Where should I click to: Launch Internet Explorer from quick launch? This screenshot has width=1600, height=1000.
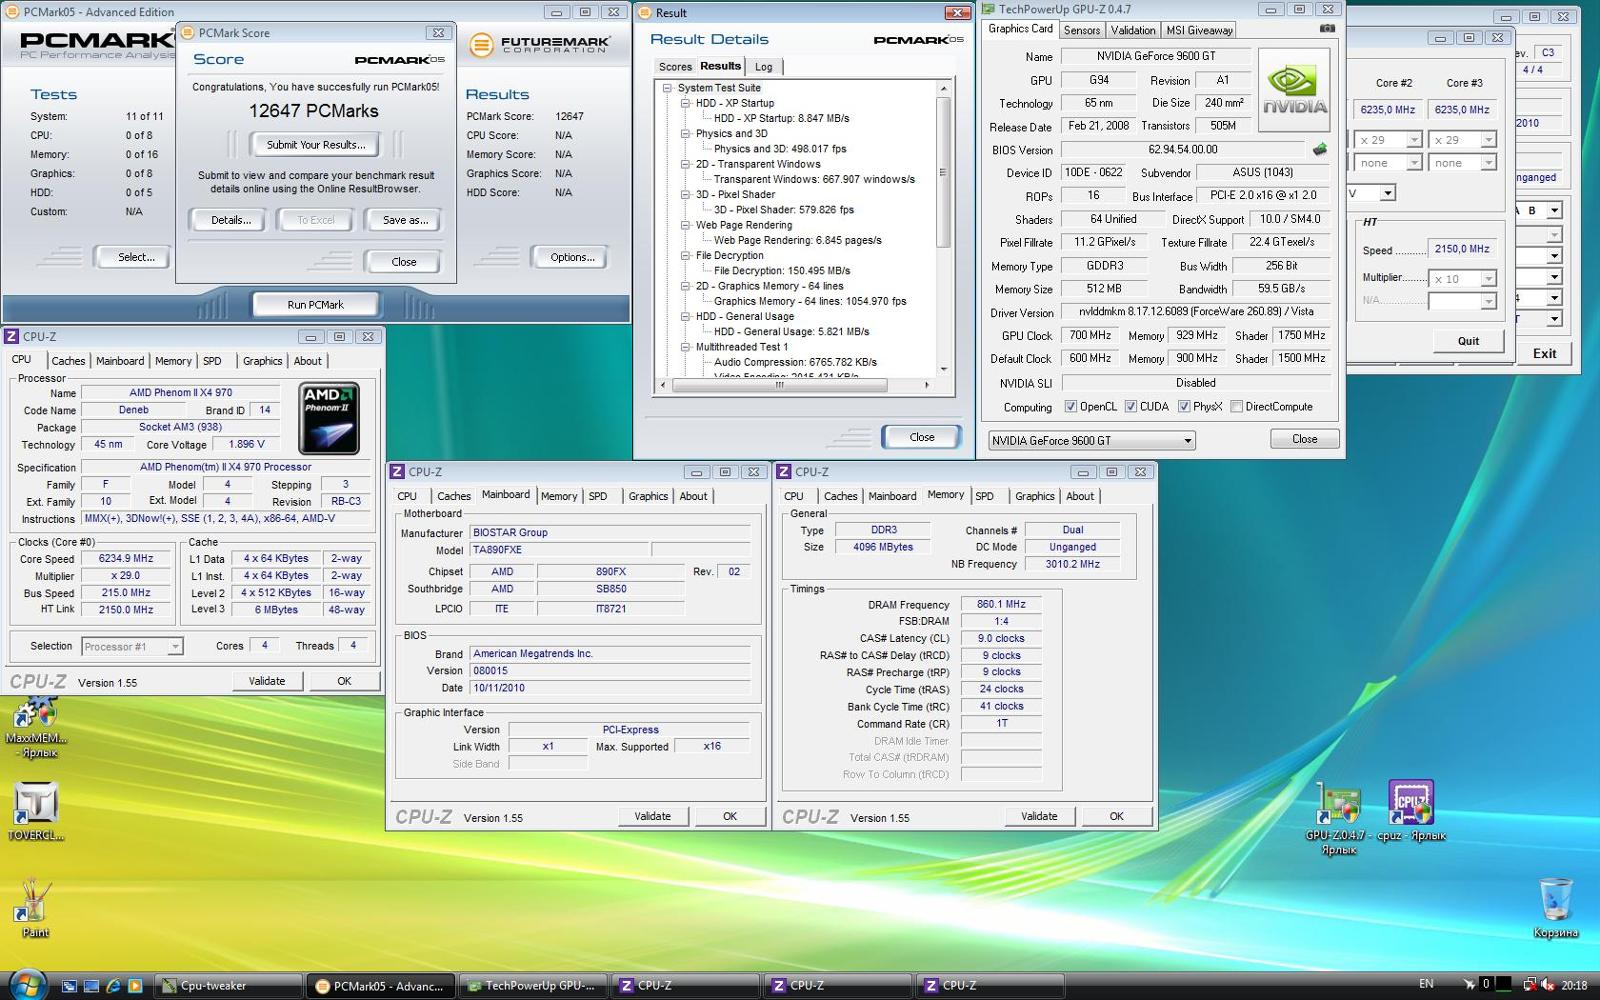(113, 986)
